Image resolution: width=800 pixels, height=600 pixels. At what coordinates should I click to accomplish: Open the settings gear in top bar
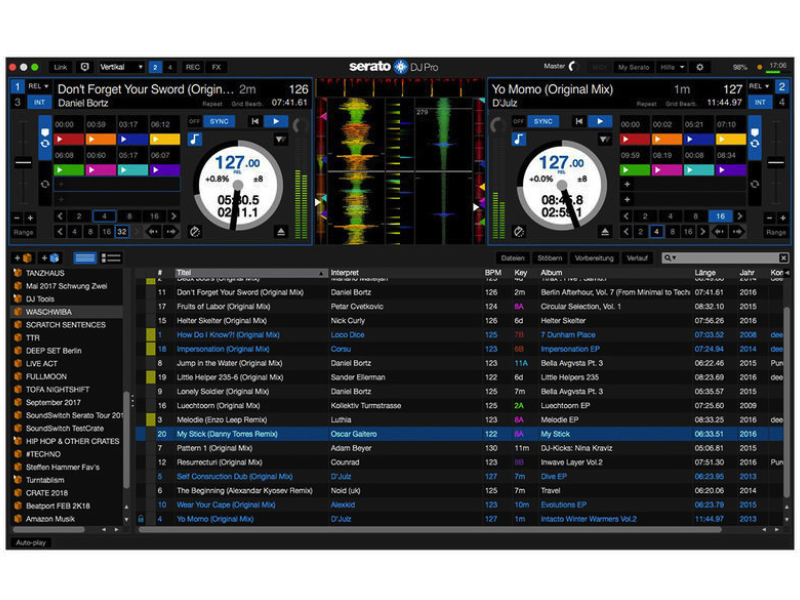[699, 67]
